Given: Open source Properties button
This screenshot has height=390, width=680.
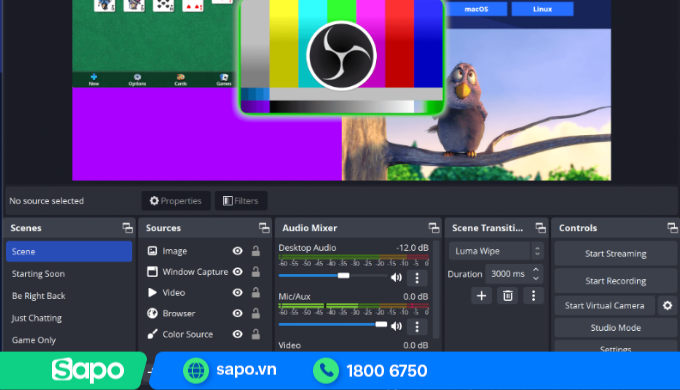Looking at the screenshot, I should (176, 201).
